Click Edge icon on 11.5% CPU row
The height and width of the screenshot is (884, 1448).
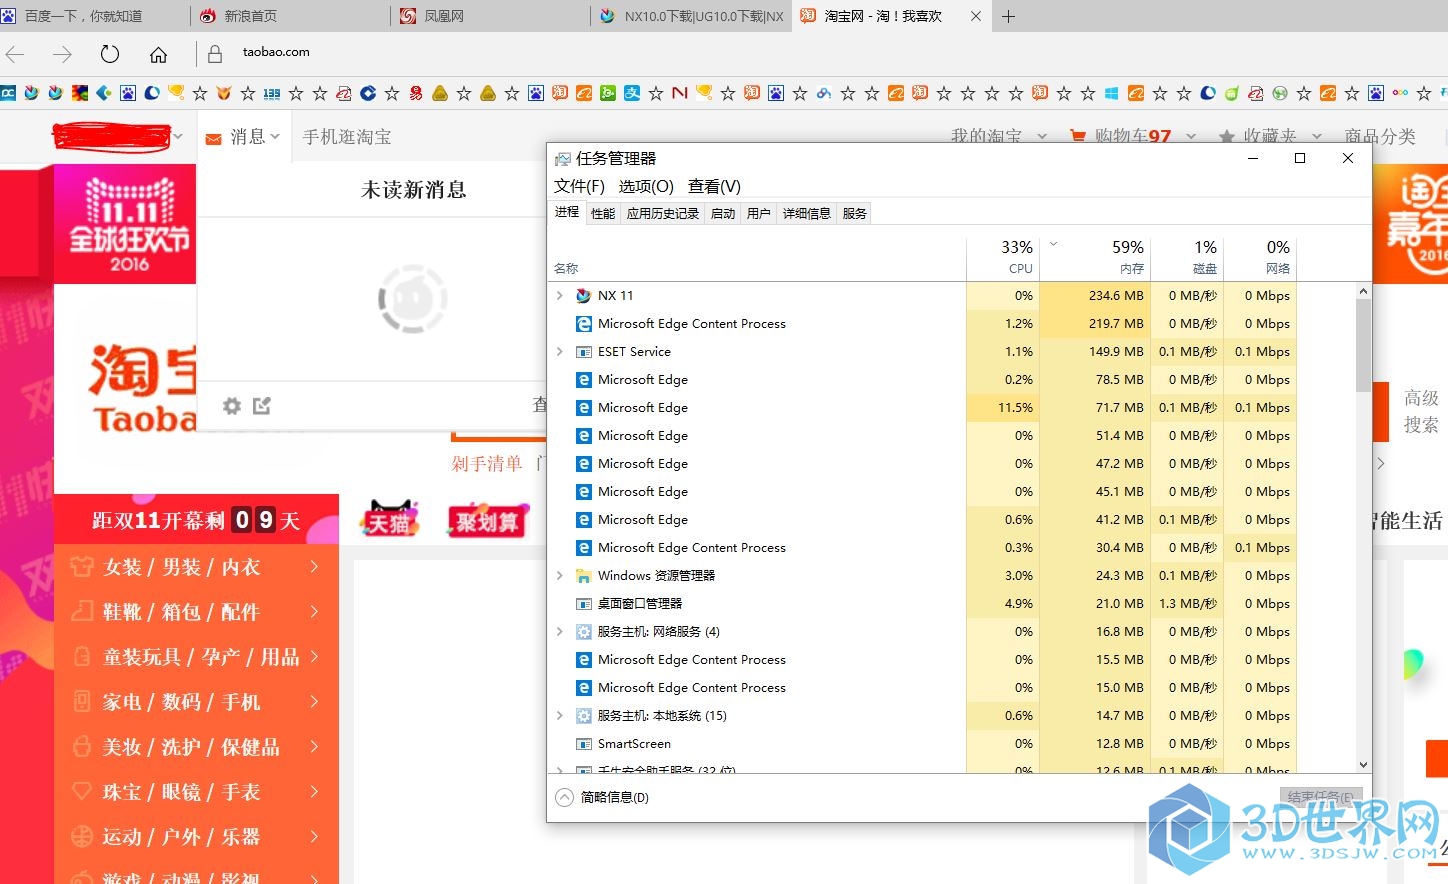tap(584, 408)
